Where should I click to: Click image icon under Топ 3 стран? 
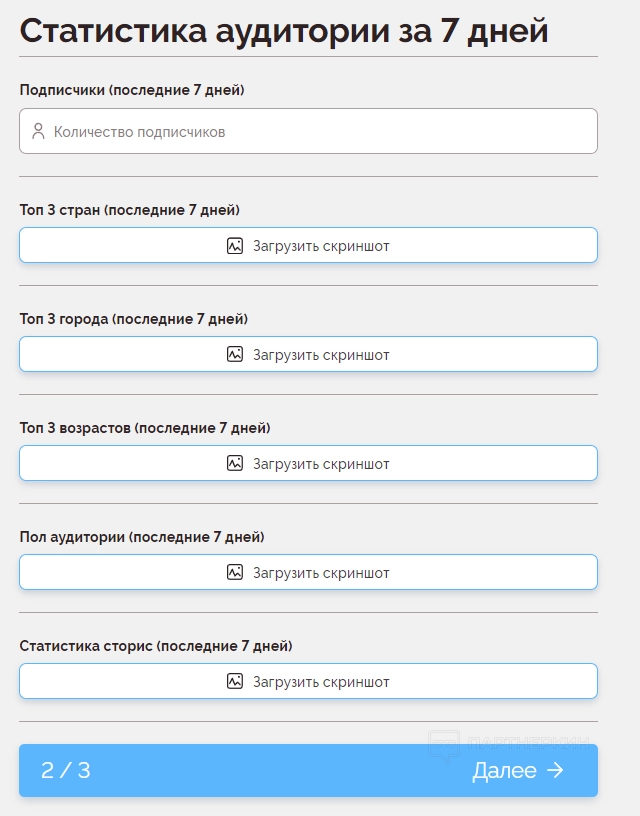pyautogui.click(x=235, y=246)
